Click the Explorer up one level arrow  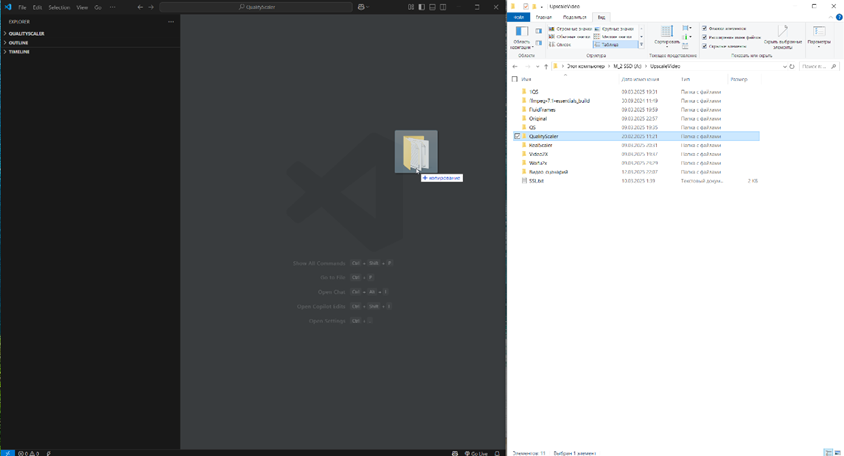click(x=546, y=66)
